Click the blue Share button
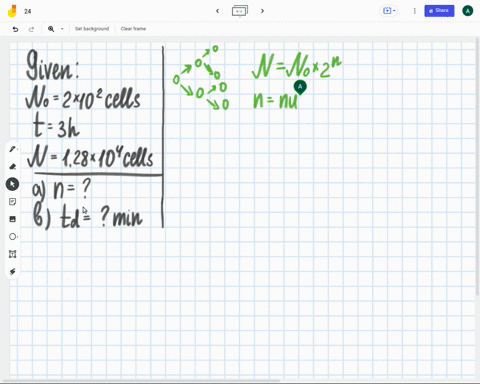This screenshot has width=480, height=384. pos(439,11)
